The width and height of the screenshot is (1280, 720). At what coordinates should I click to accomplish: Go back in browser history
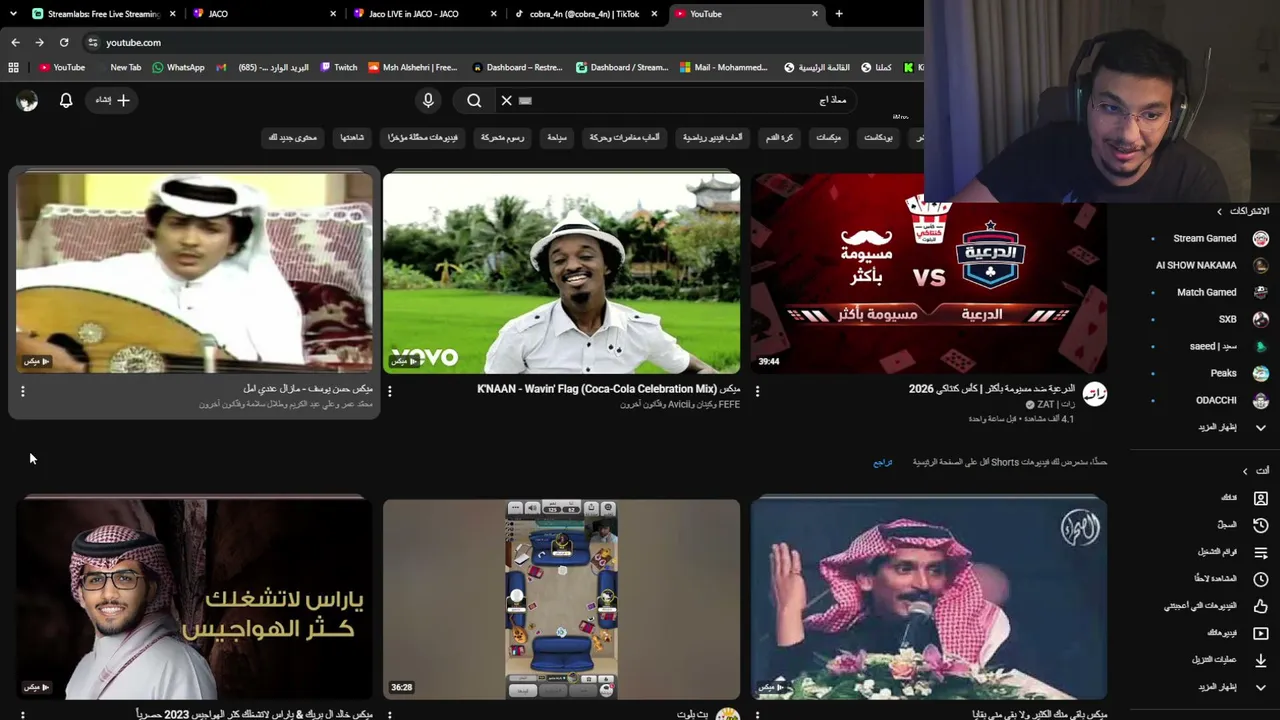pos(15,42)
